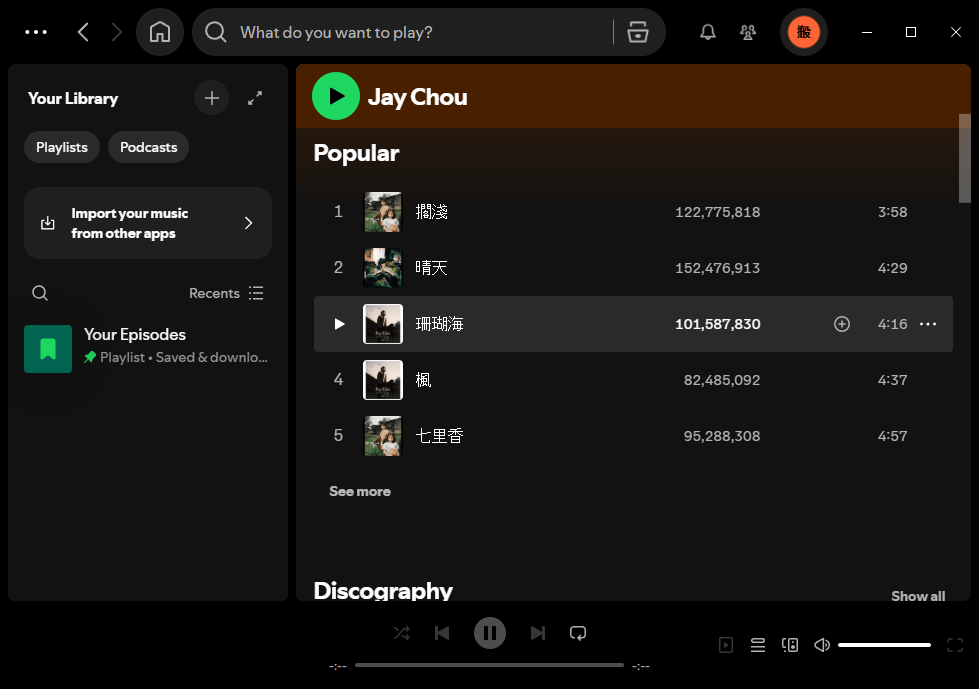
Task: Enable repeat mode
Action: pyautogui.click(x=577, y=632)
